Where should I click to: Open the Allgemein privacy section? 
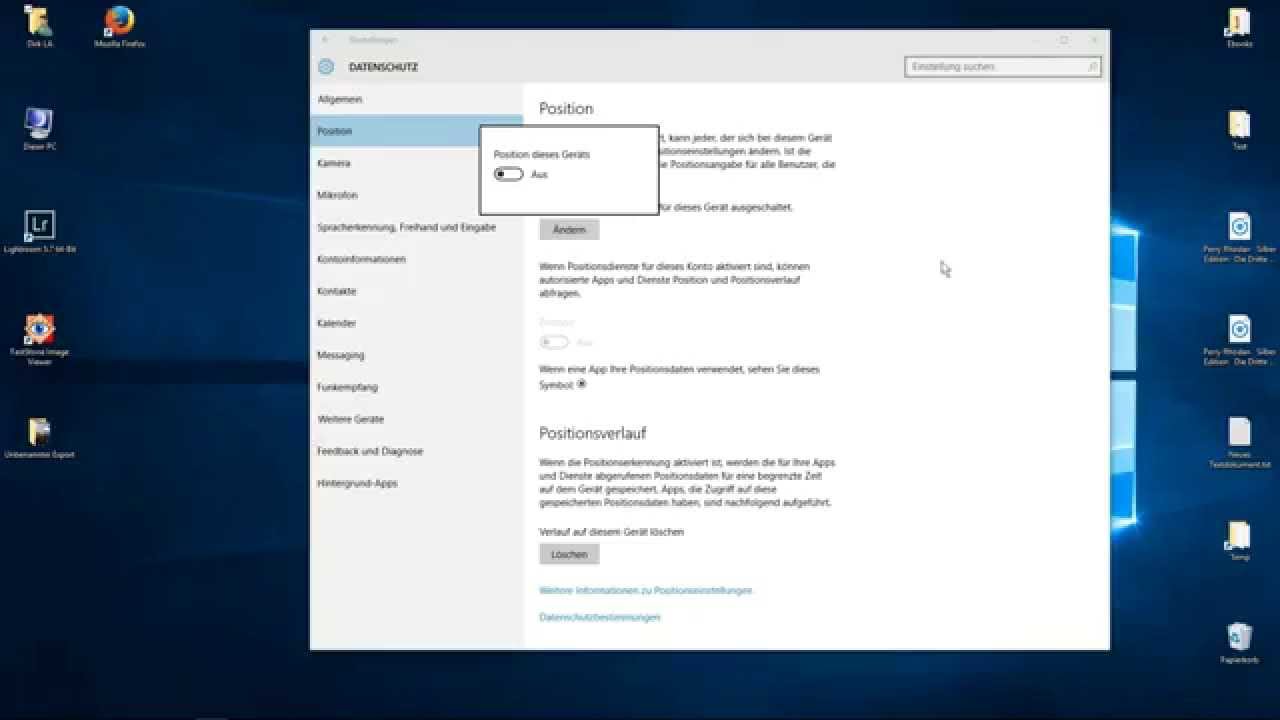point(416,99)
